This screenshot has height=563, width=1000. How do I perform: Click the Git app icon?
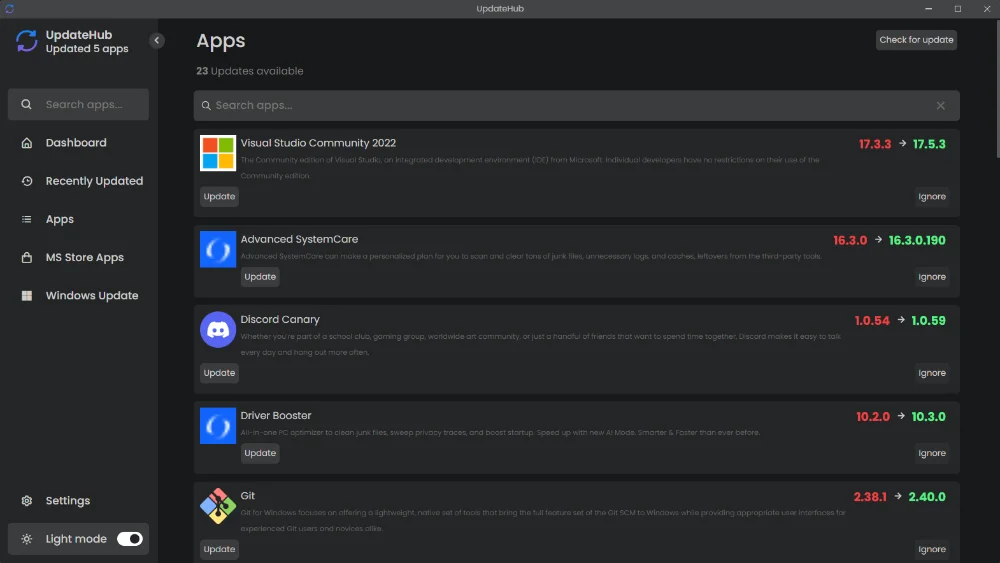click(x=218, y=506)
